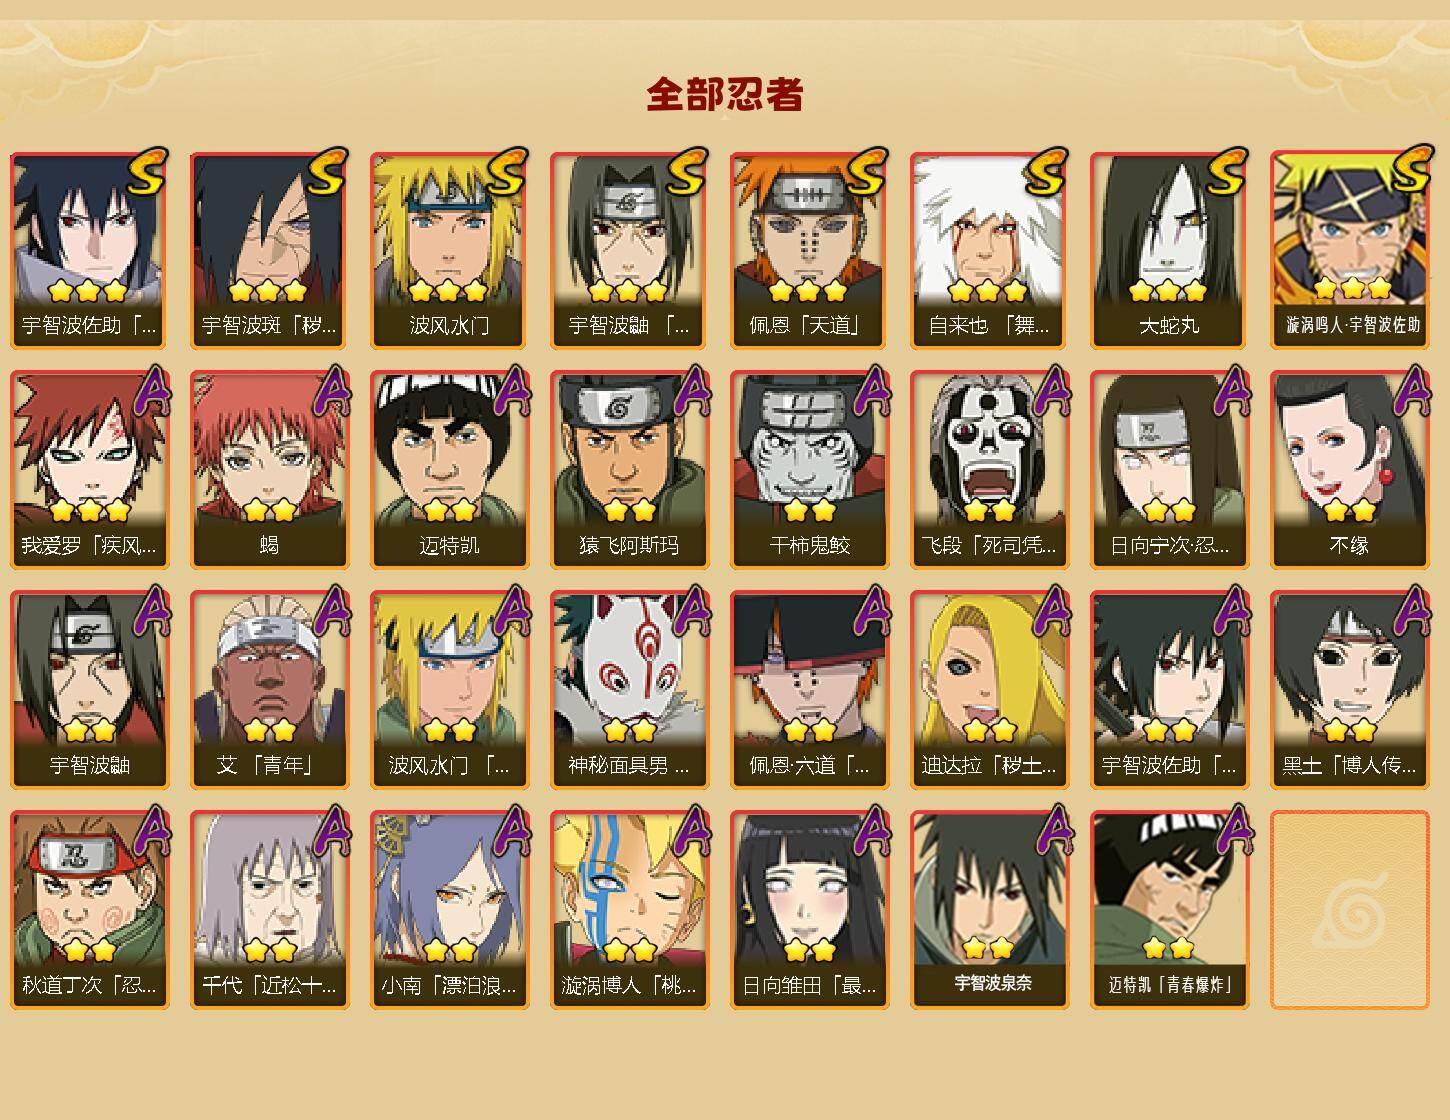Open the 千代 elderly ninja card

(x=269, y=910)
